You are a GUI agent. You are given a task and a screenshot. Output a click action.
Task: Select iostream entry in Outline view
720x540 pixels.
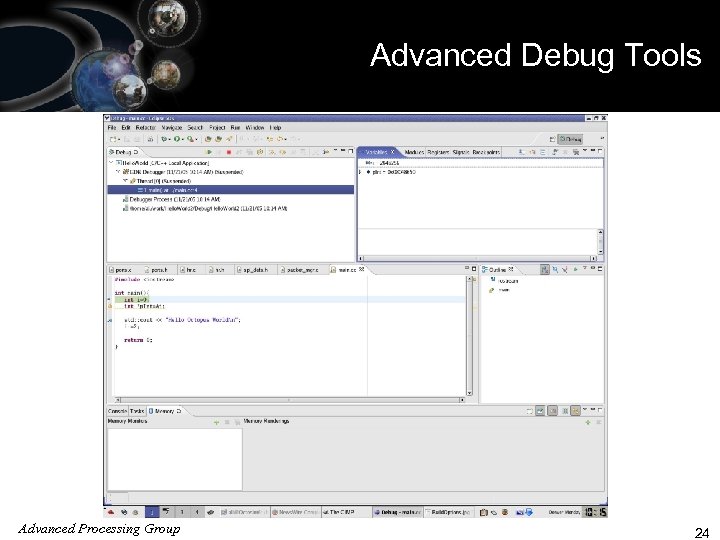[505, 281]
